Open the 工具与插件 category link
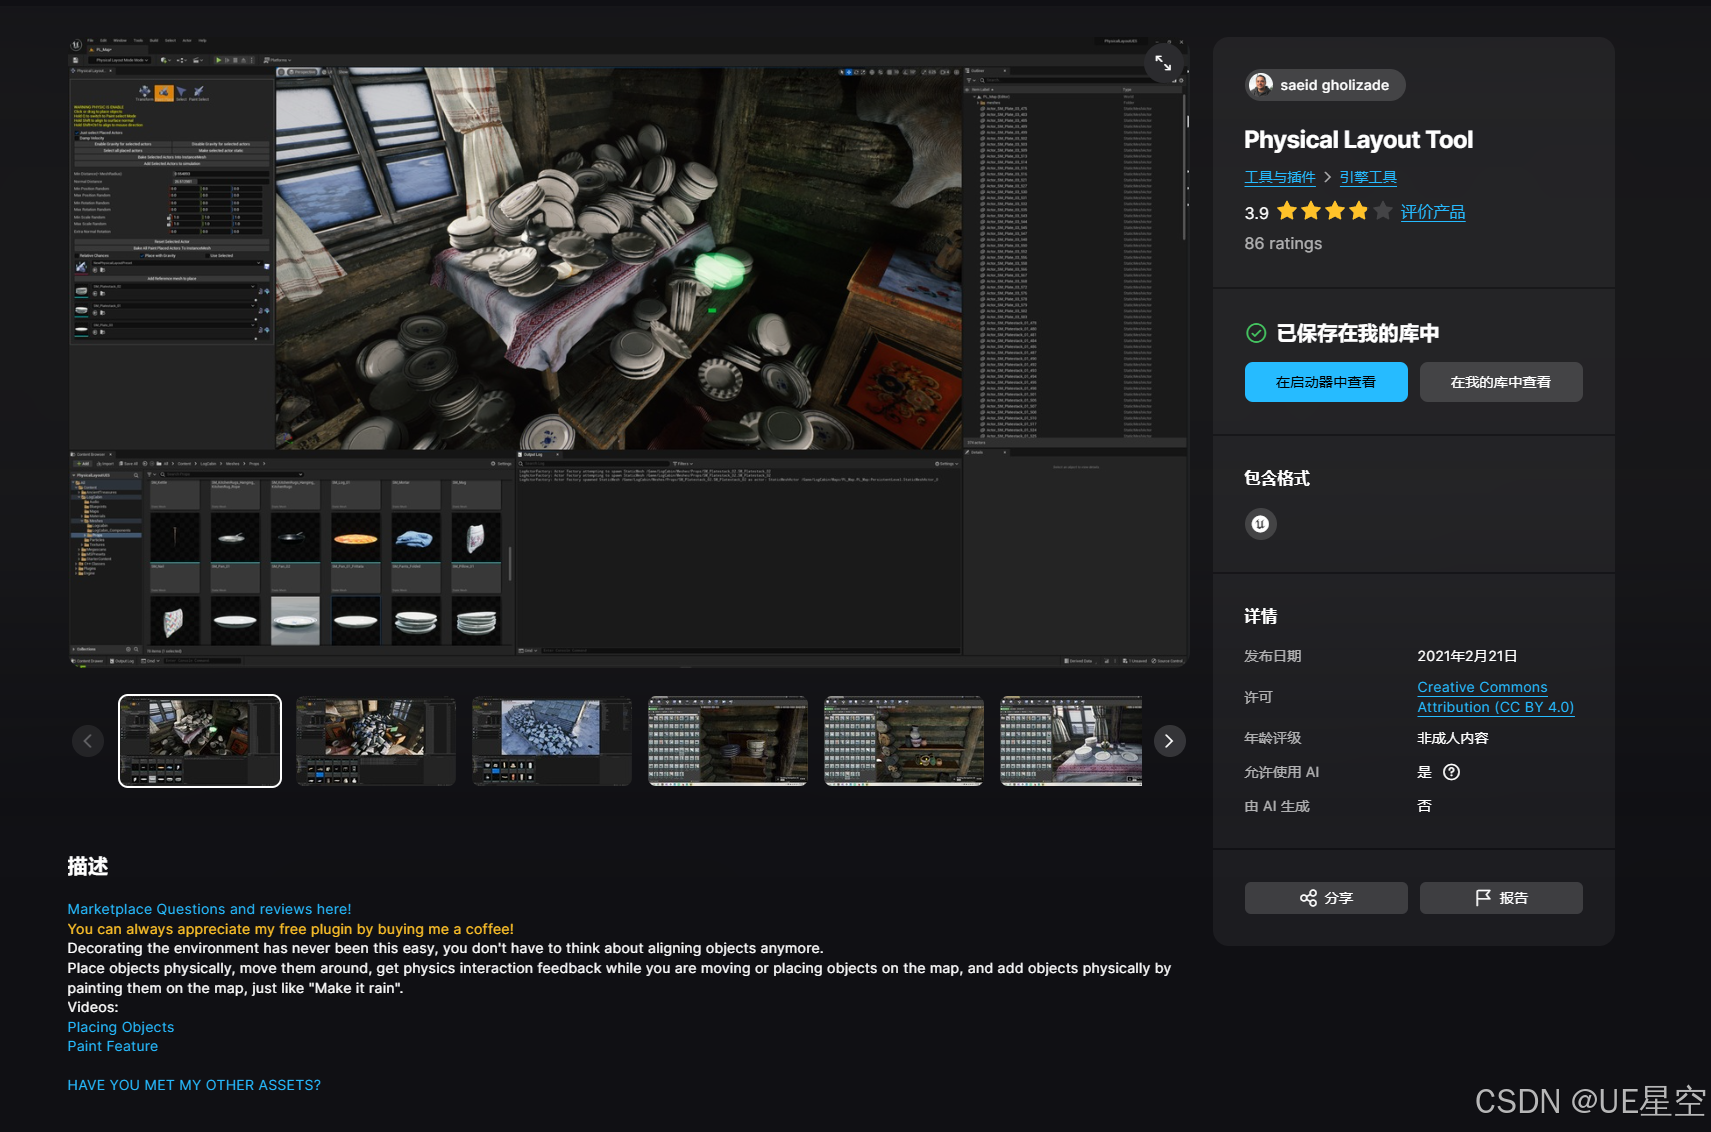 (1280, 177)
